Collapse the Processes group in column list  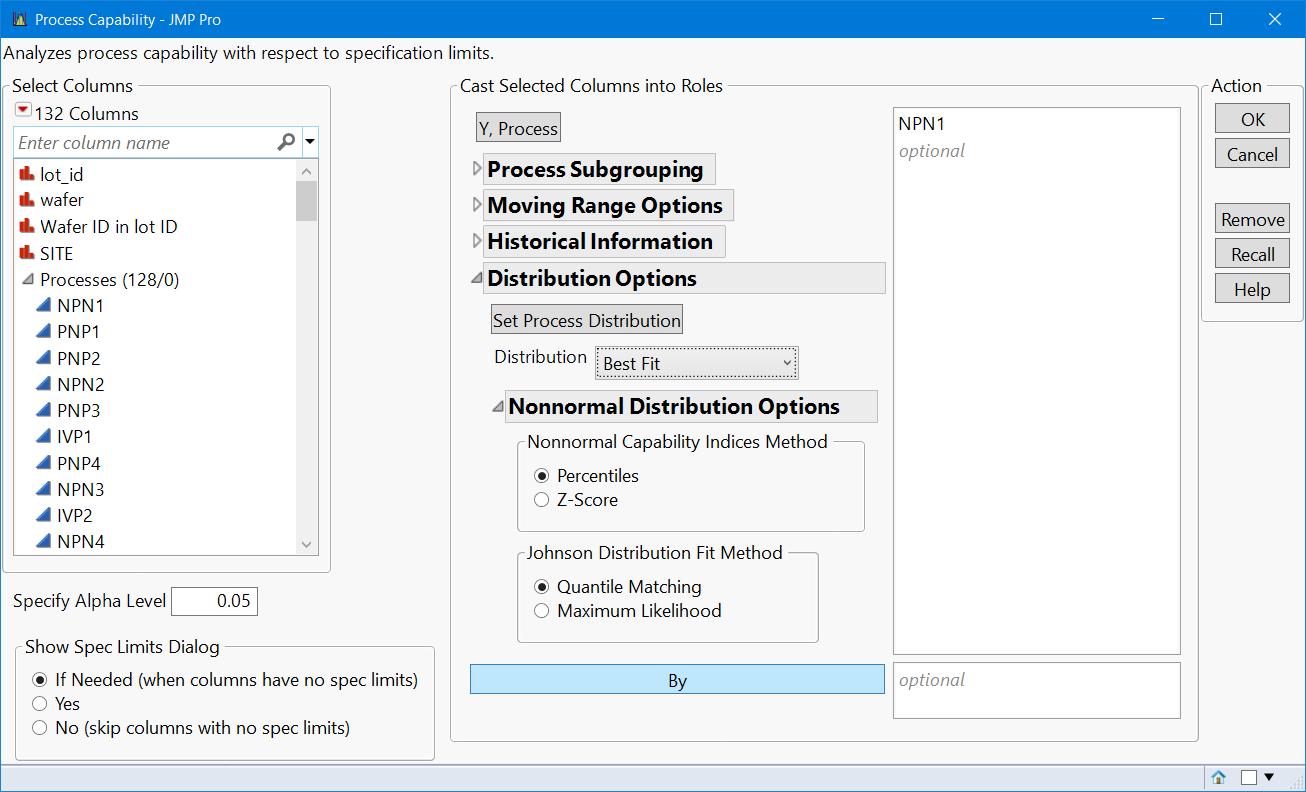tap(27, 281)
